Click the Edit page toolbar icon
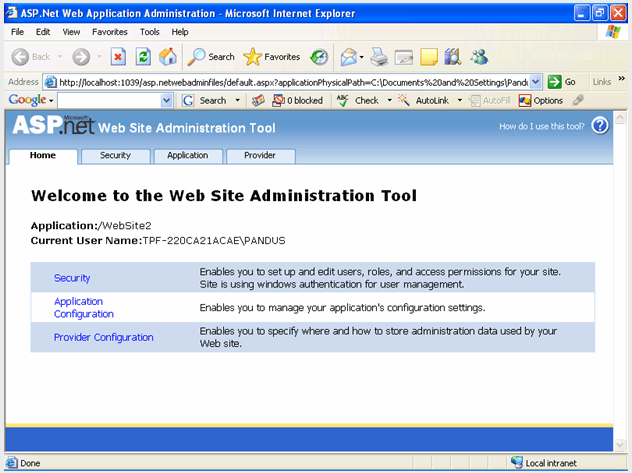 (x=404, y=57)
